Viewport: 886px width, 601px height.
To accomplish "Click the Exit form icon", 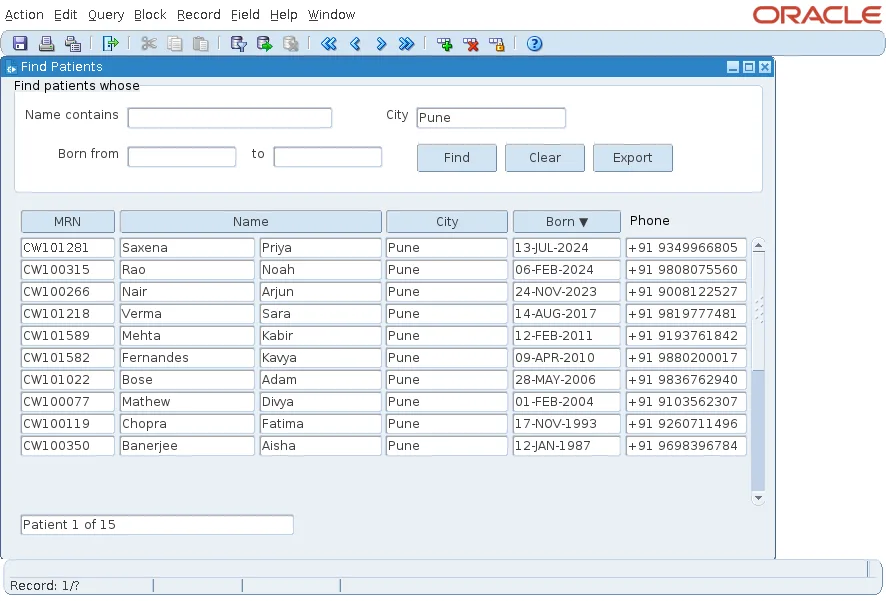I will tap(110, 43).
